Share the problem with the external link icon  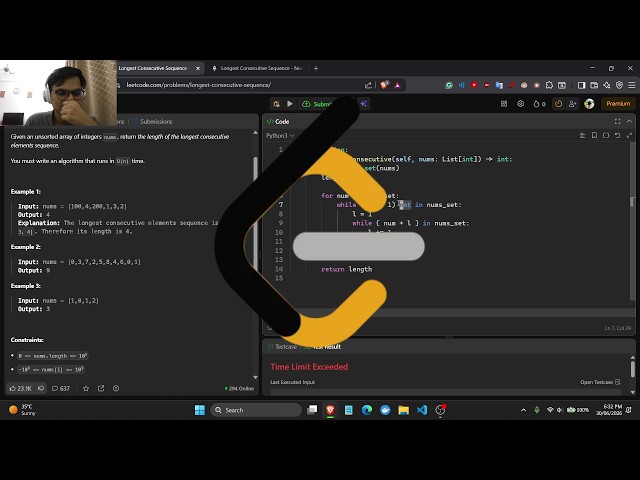pos(101,388)
